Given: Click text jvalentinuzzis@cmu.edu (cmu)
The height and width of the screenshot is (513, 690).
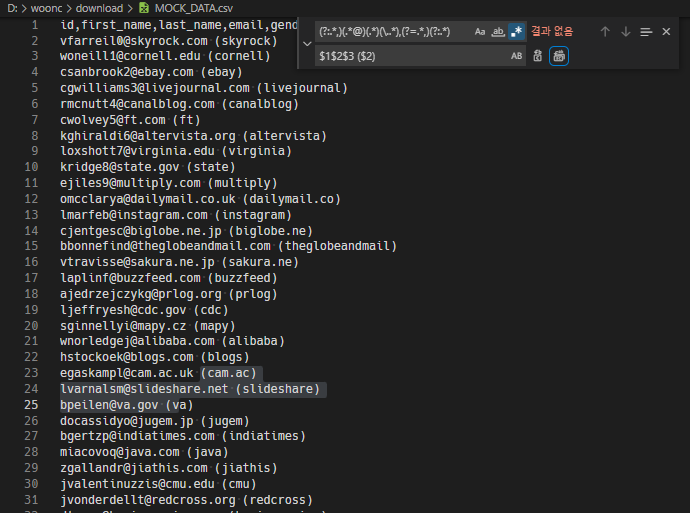Looking at the screenshot, I should [158, 484].
